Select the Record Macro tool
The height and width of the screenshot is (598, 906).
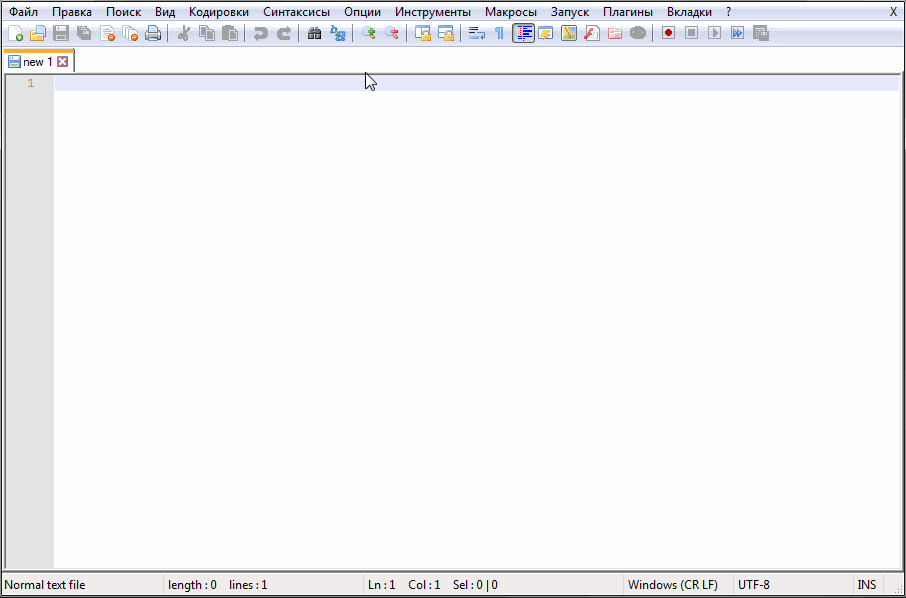coord(666,33)
